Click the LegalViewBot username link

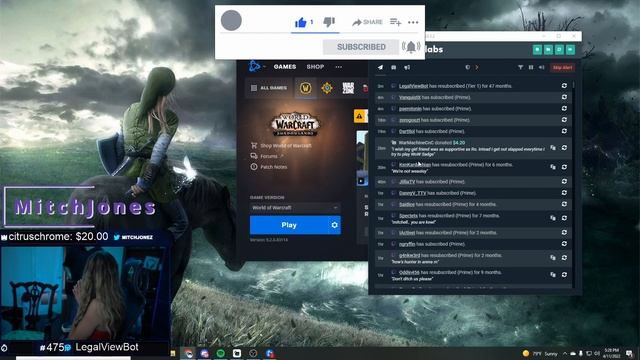[x=413, y=86]
